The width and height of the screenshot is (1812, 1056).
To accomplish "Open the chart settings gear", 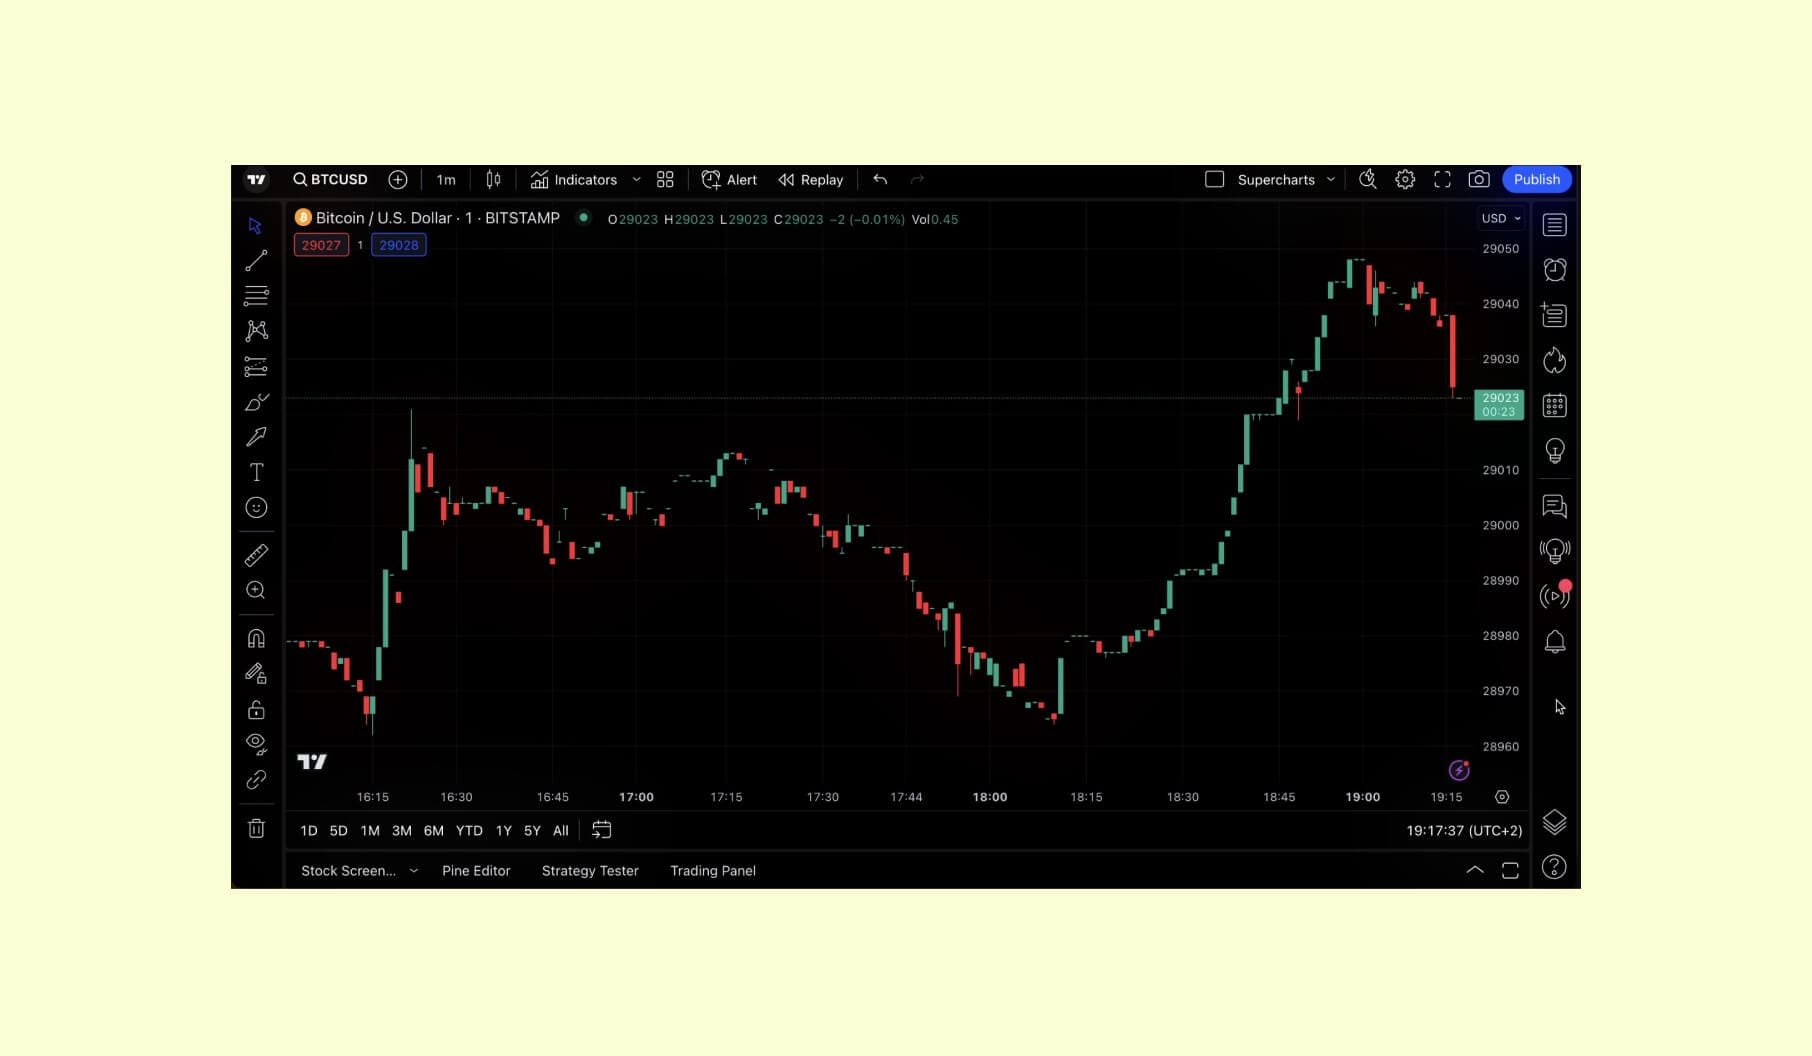I will (x=1406, y=179).
